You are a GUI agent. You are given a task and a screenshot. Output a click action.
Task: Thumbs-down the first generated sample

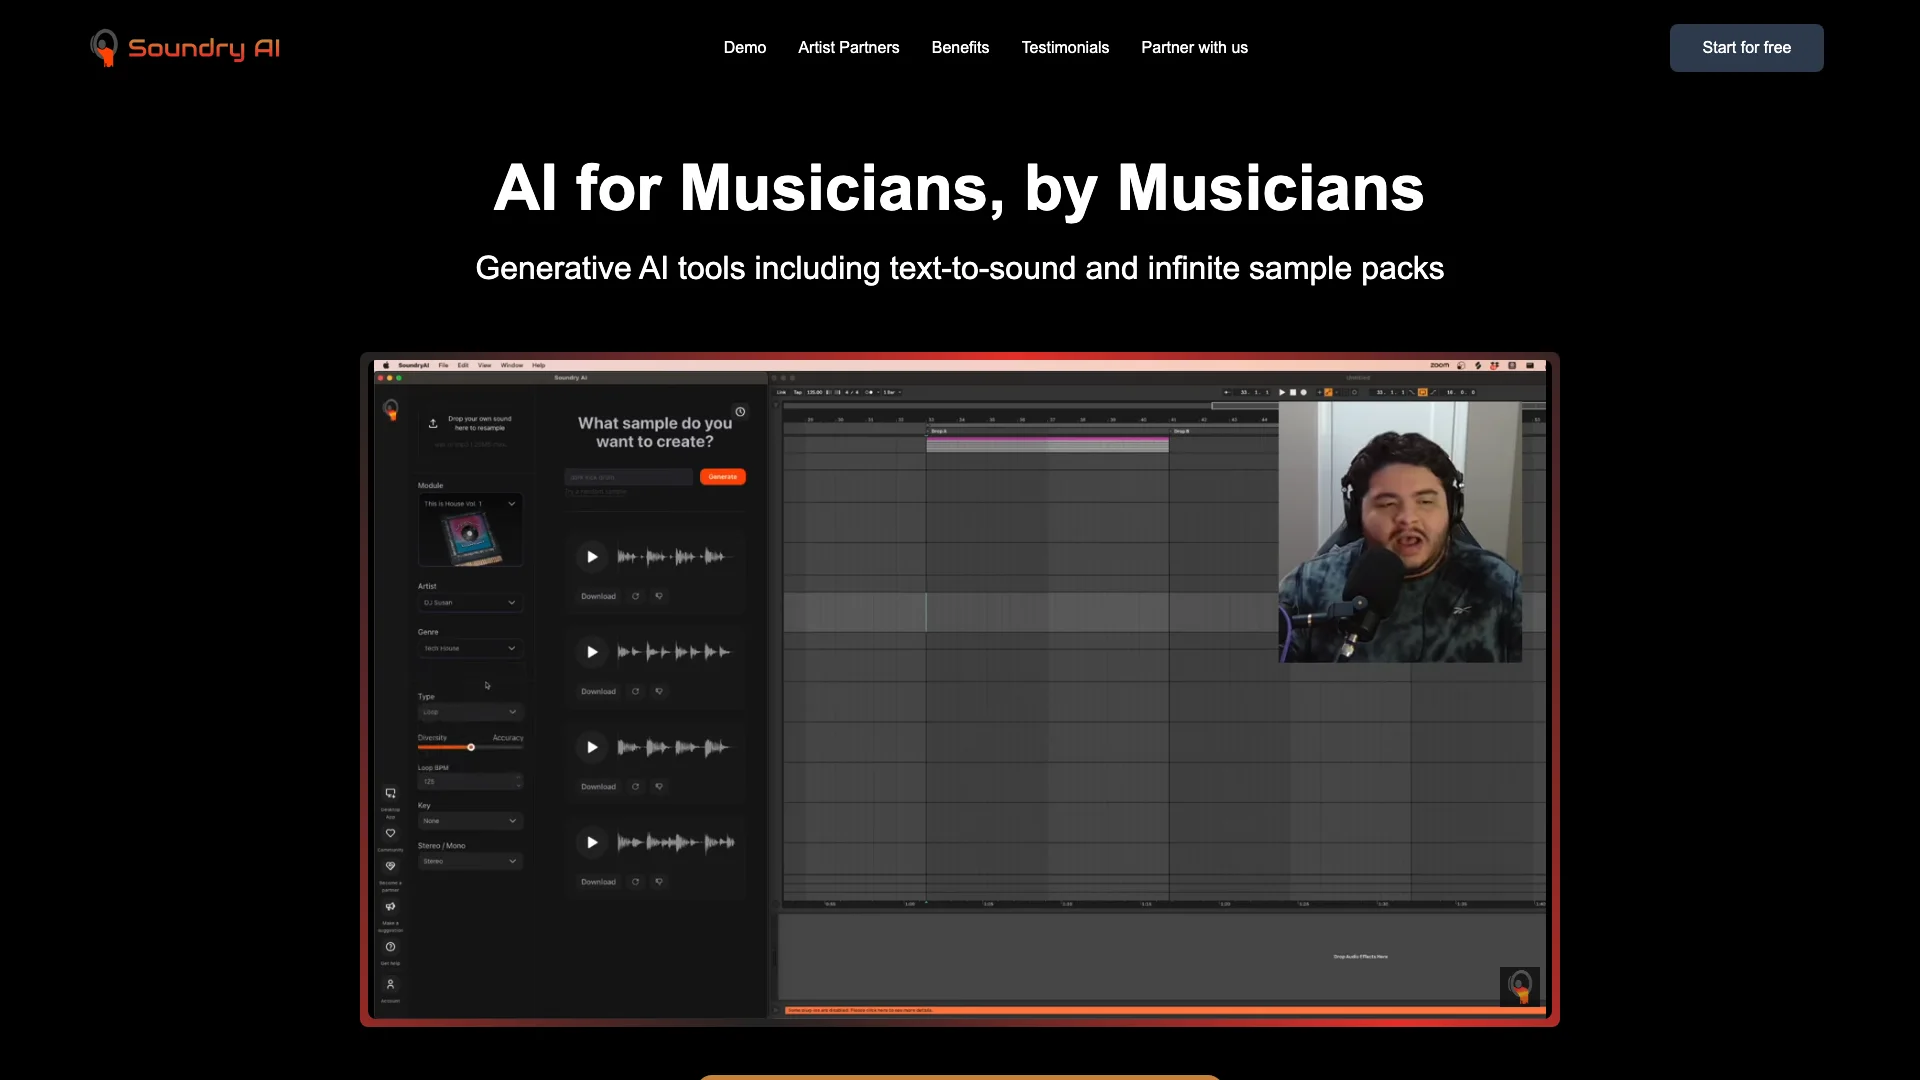pyautogui.click(x=659, y=596)
